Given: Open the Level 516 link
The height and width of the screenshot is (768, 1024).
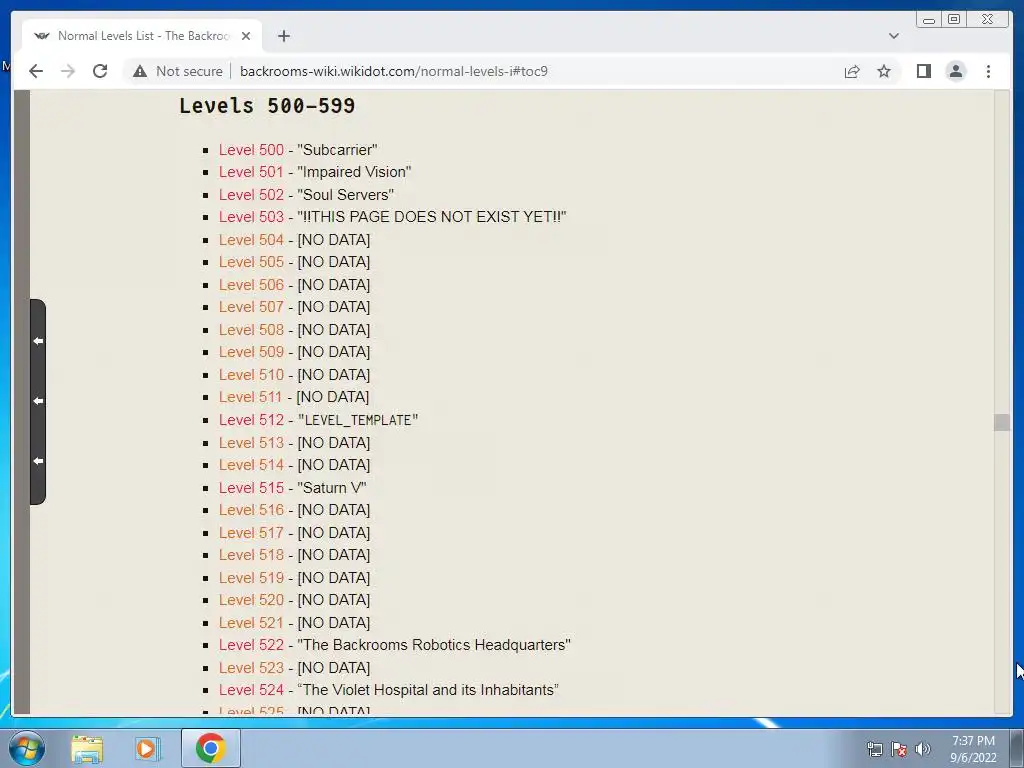Looking at the screenshot, I should (x=251, y=510).
